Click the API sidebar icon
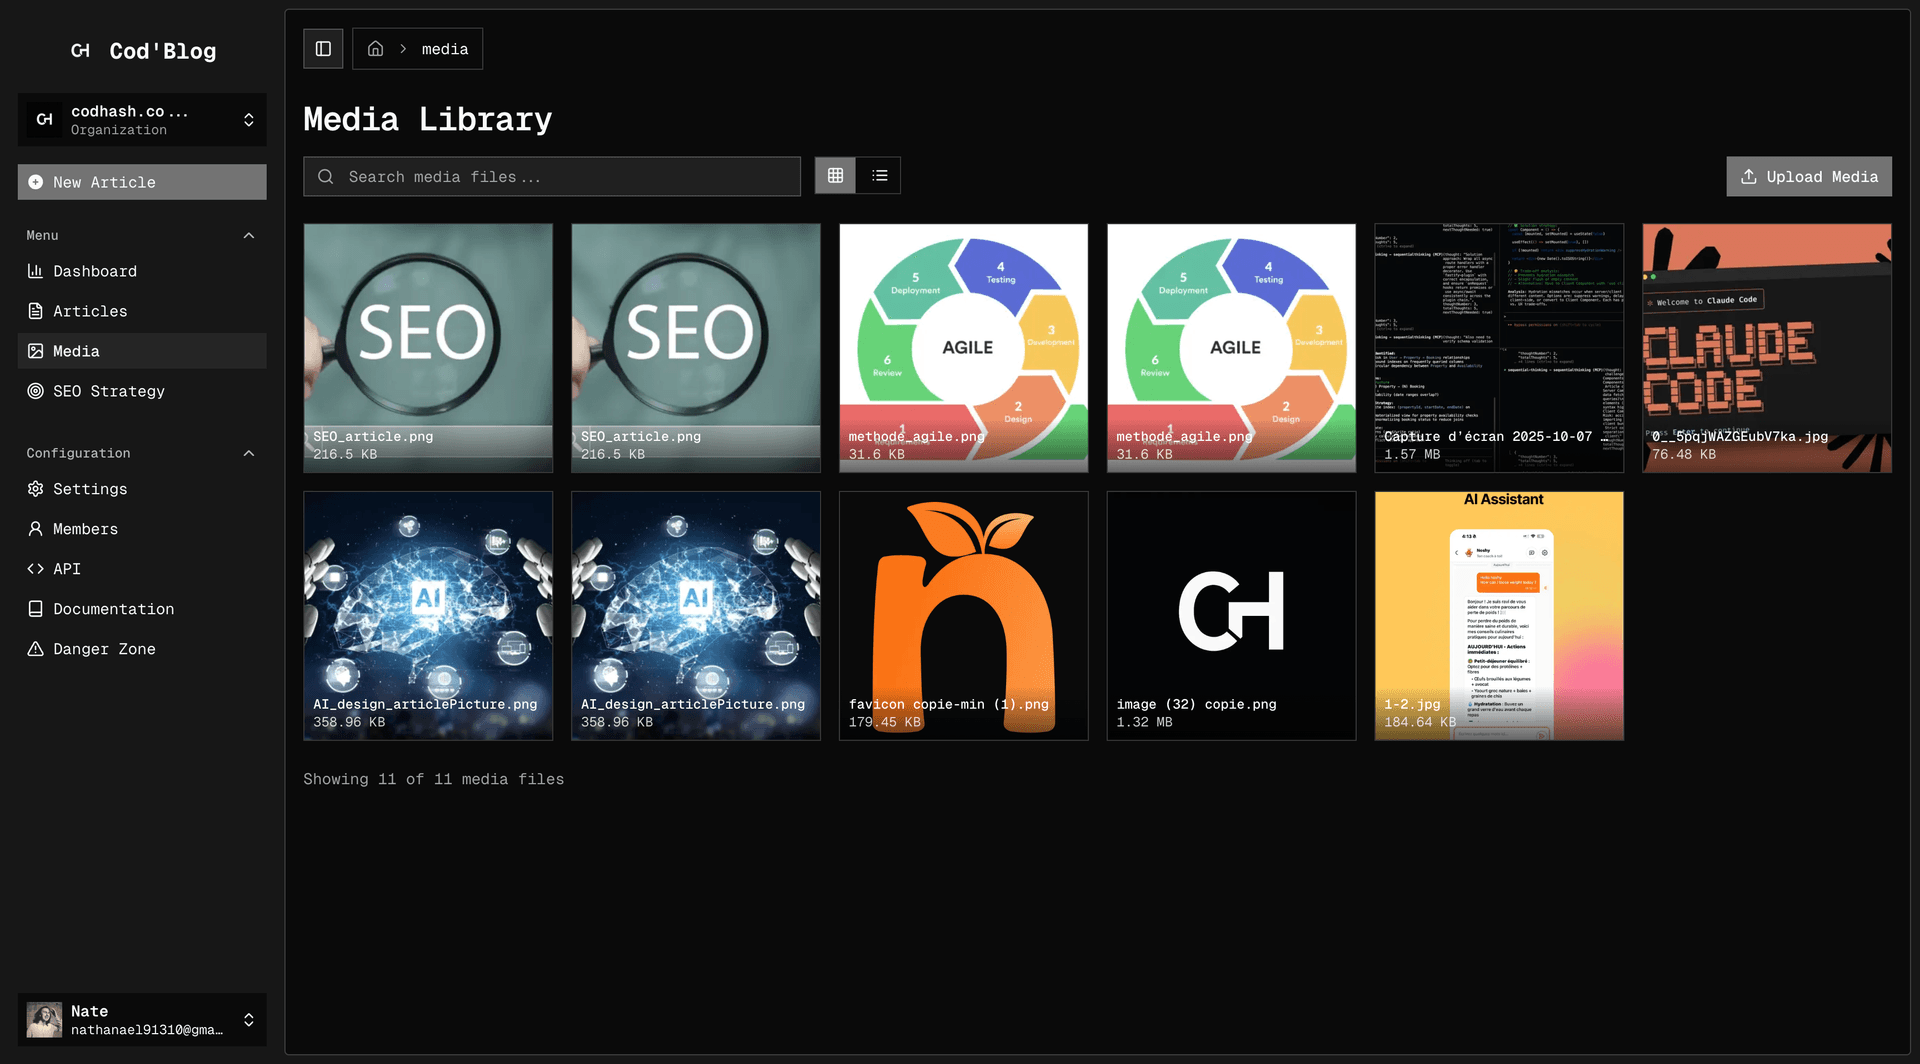The height and width of the screenshot is (1064, 1920). pos(36,568)
